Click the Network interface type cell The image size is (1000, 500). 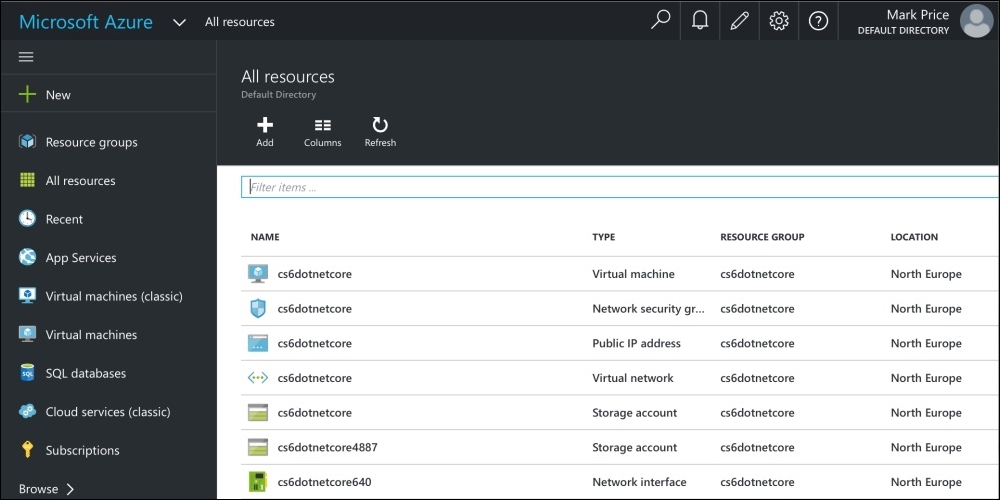(639, 482)
